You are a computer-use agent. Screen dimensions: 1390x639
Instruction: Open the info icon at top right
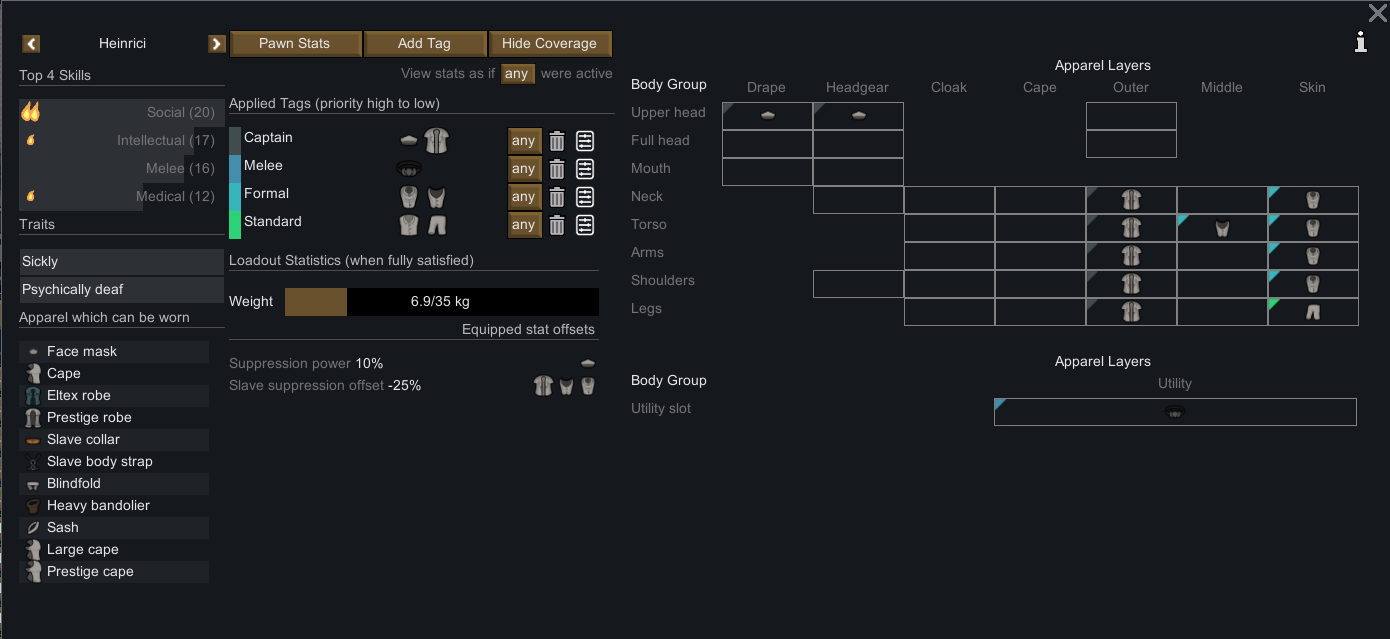click(x=1361, y=41)
